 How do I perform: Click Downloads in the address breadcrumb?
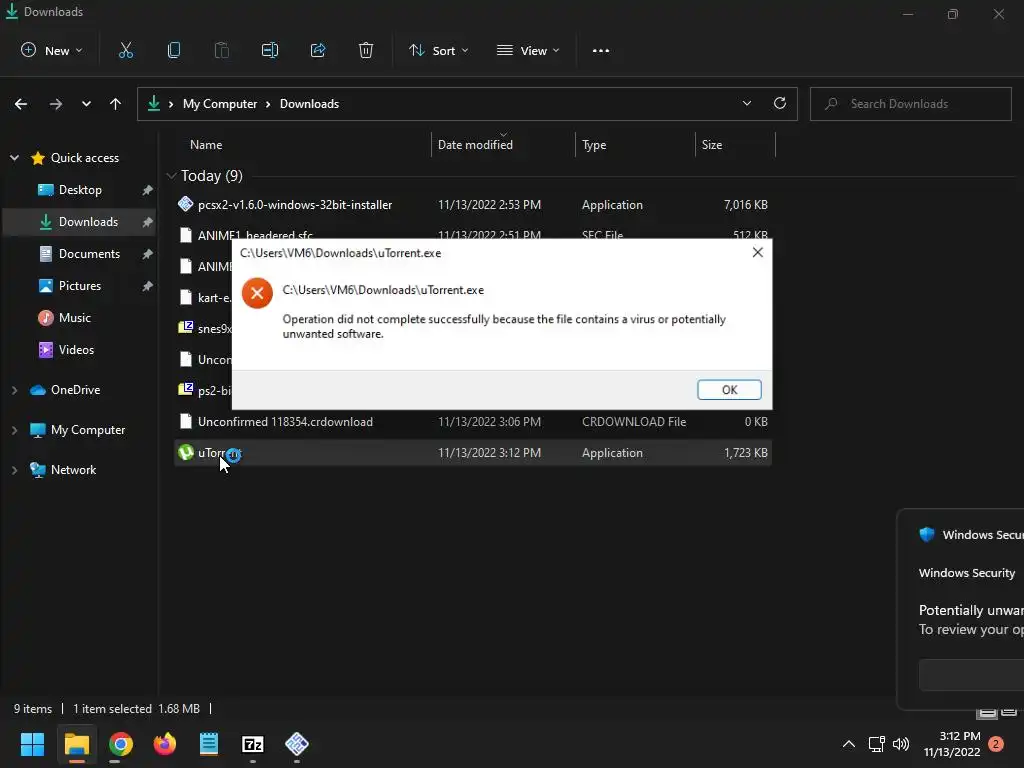click(x=310, y=104)
